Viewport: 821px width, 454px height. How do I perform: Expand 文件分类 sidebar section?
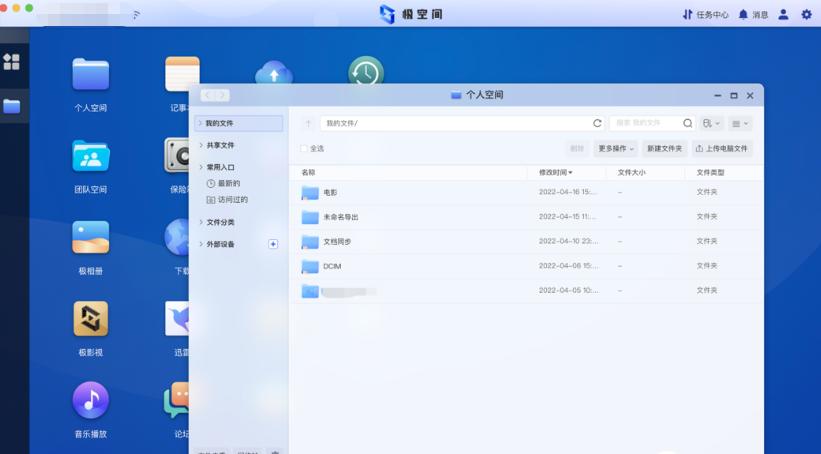[x=201, y=222]
